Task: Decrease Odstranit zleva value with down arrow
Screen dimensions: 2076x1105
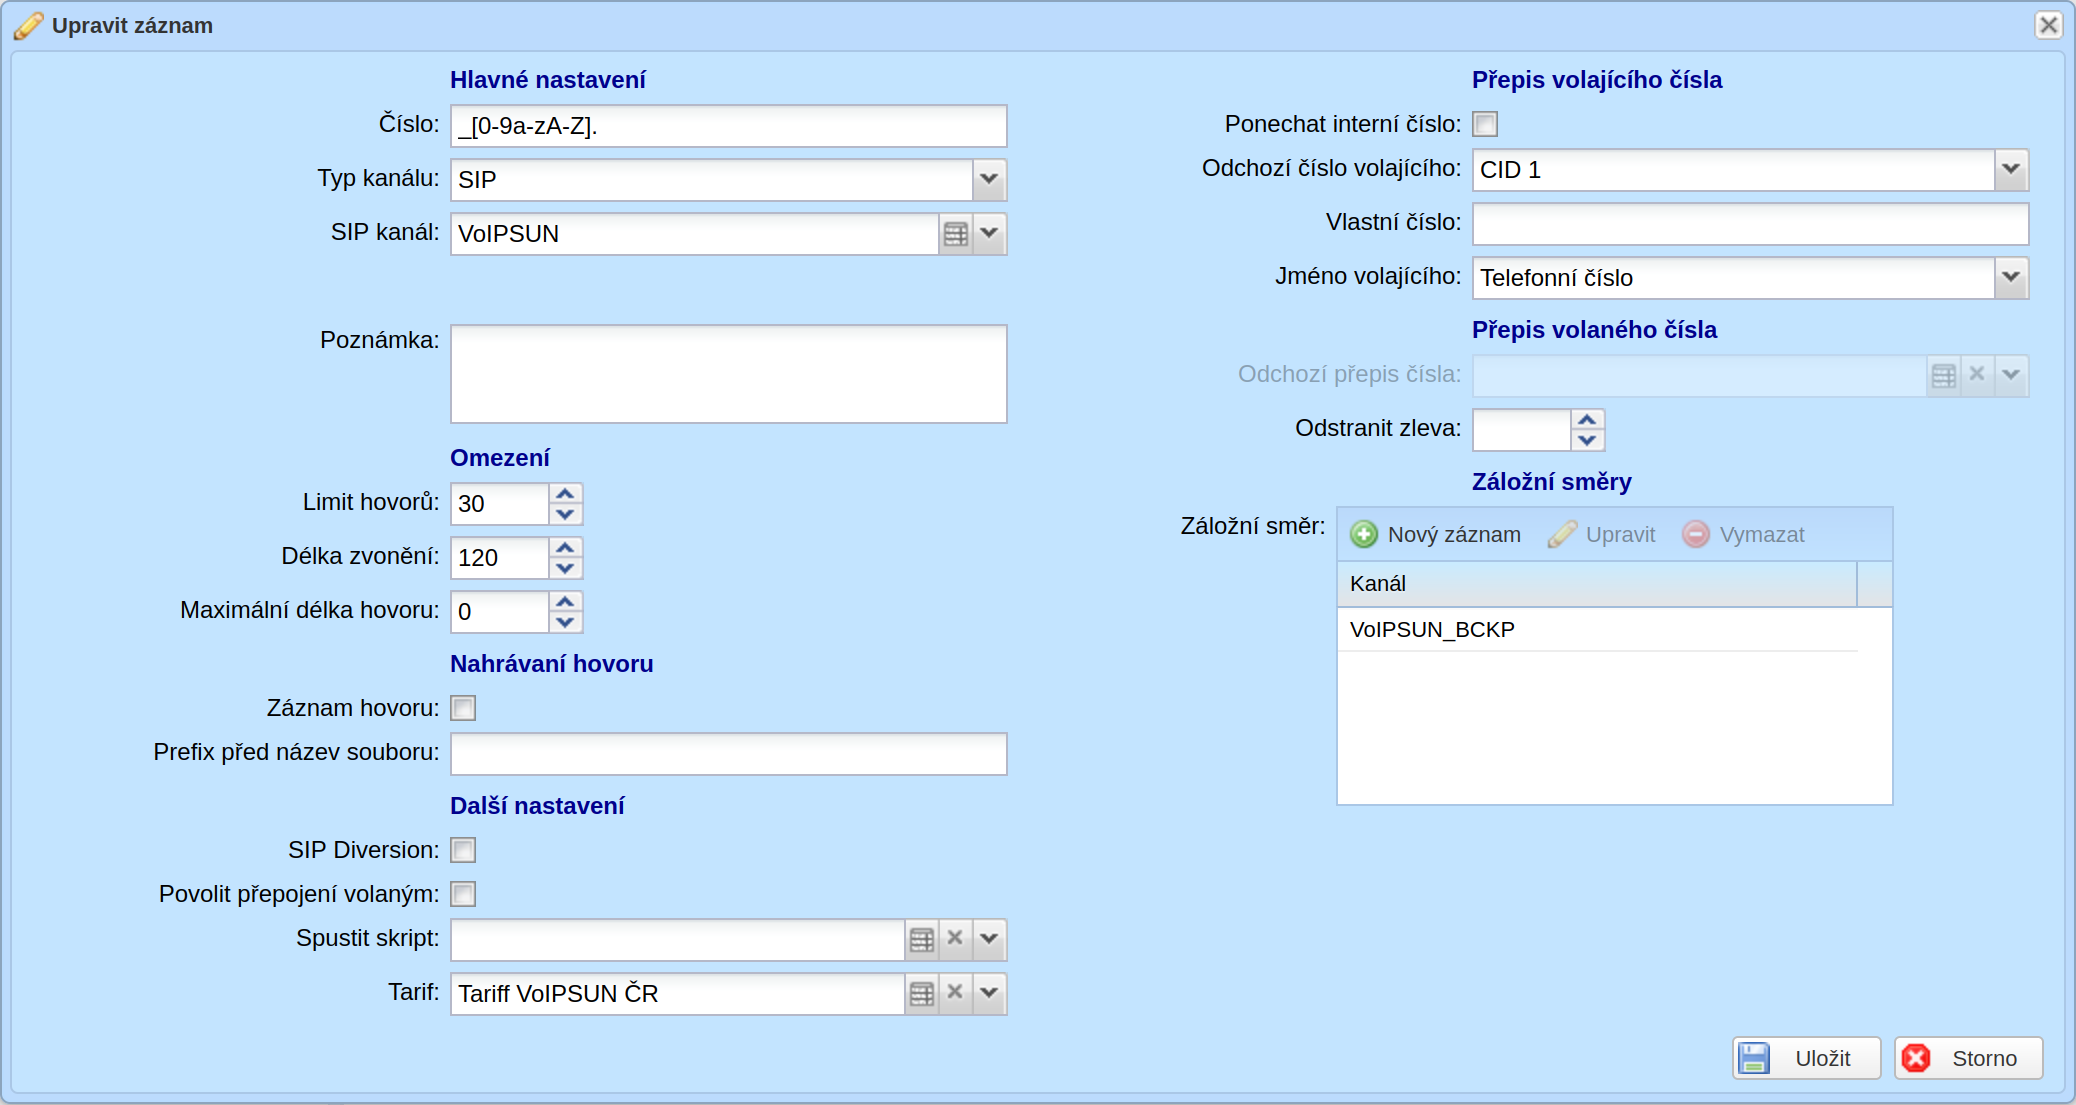Action: [1587, 440]
